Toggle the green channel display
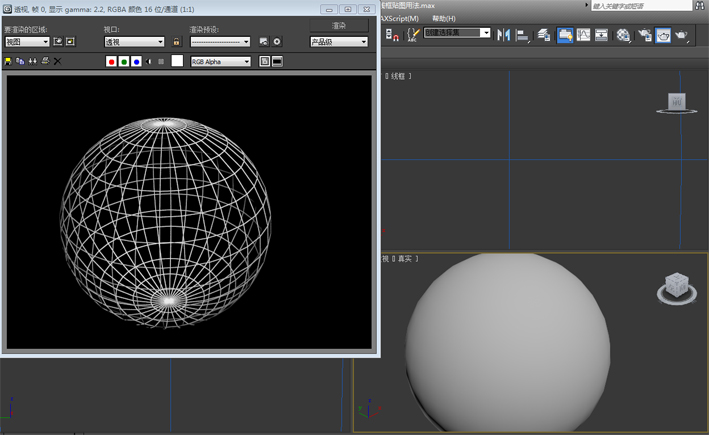Image resolution: width=709 pixels, height=435 pixels. tap(124, 62)
